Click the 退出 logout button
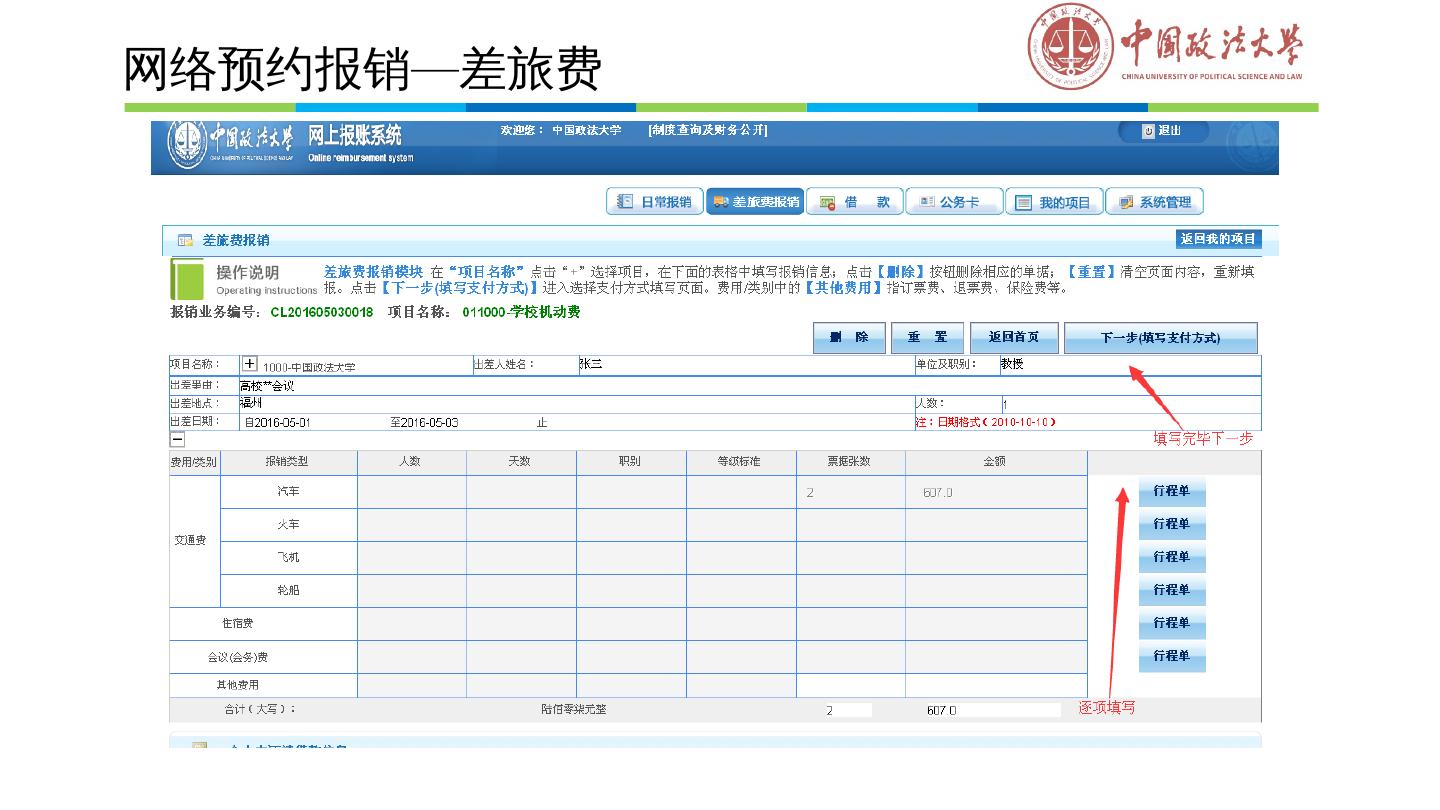1440x810 pixels. (x=1162, y=131)
